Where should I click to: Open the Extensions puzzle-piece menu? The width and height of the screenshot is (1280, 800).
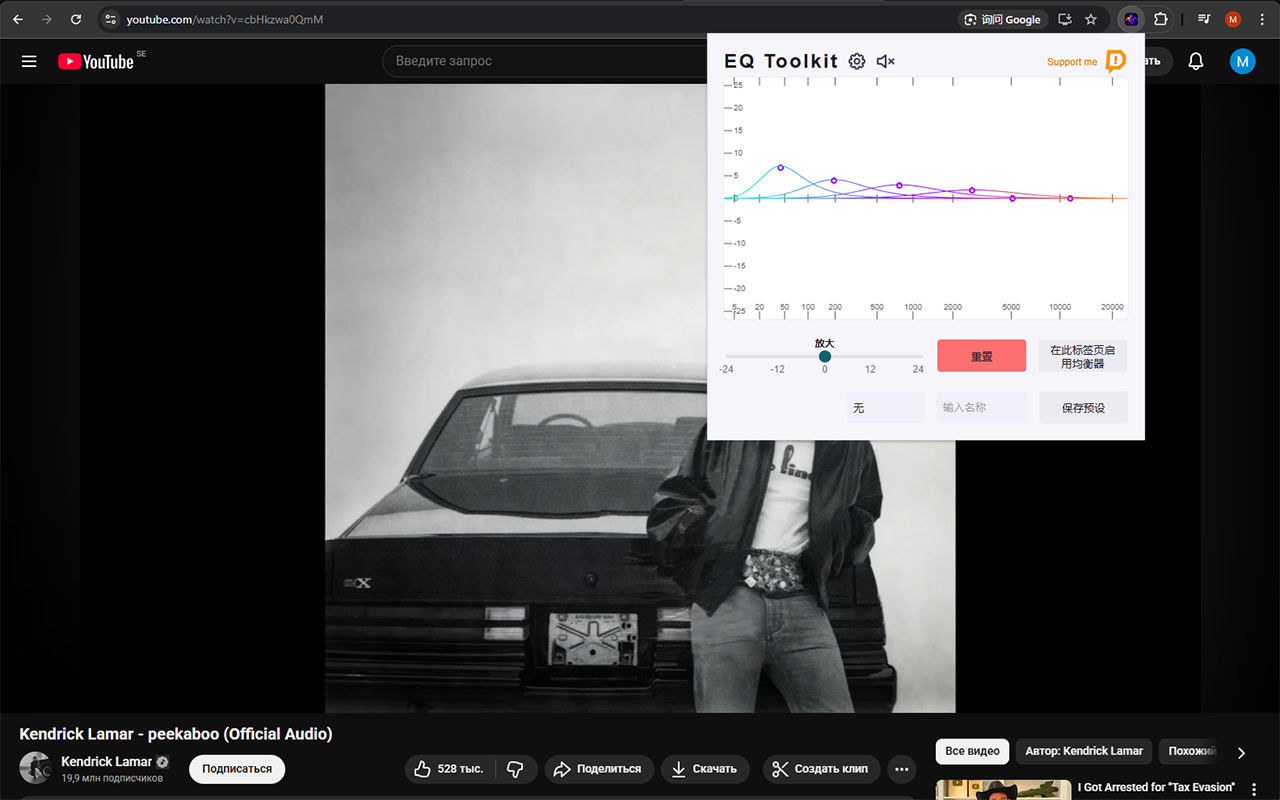click(1161, 19)
